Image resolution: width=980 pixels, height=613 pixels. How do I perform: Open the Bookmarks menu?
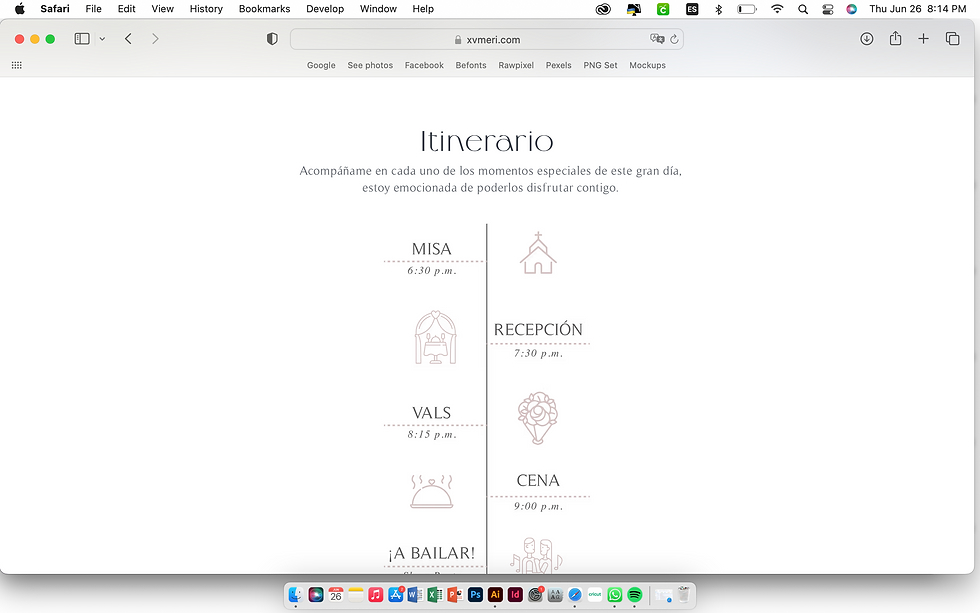coord(264,9)
